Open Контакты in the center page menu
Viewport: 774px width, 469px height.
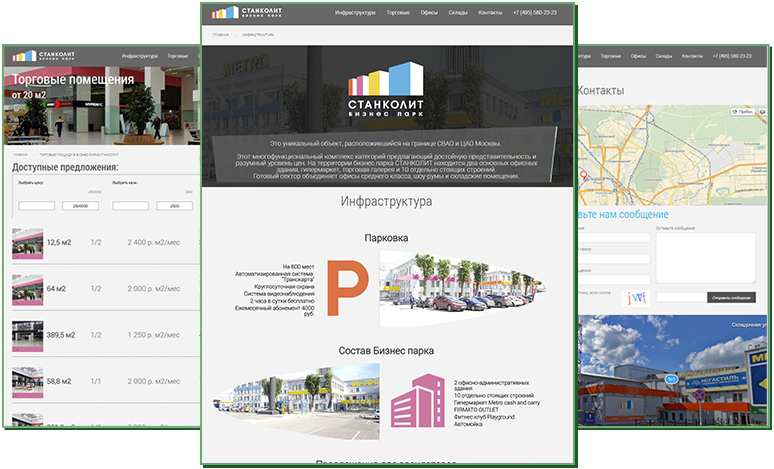click(x=491, y=13)
